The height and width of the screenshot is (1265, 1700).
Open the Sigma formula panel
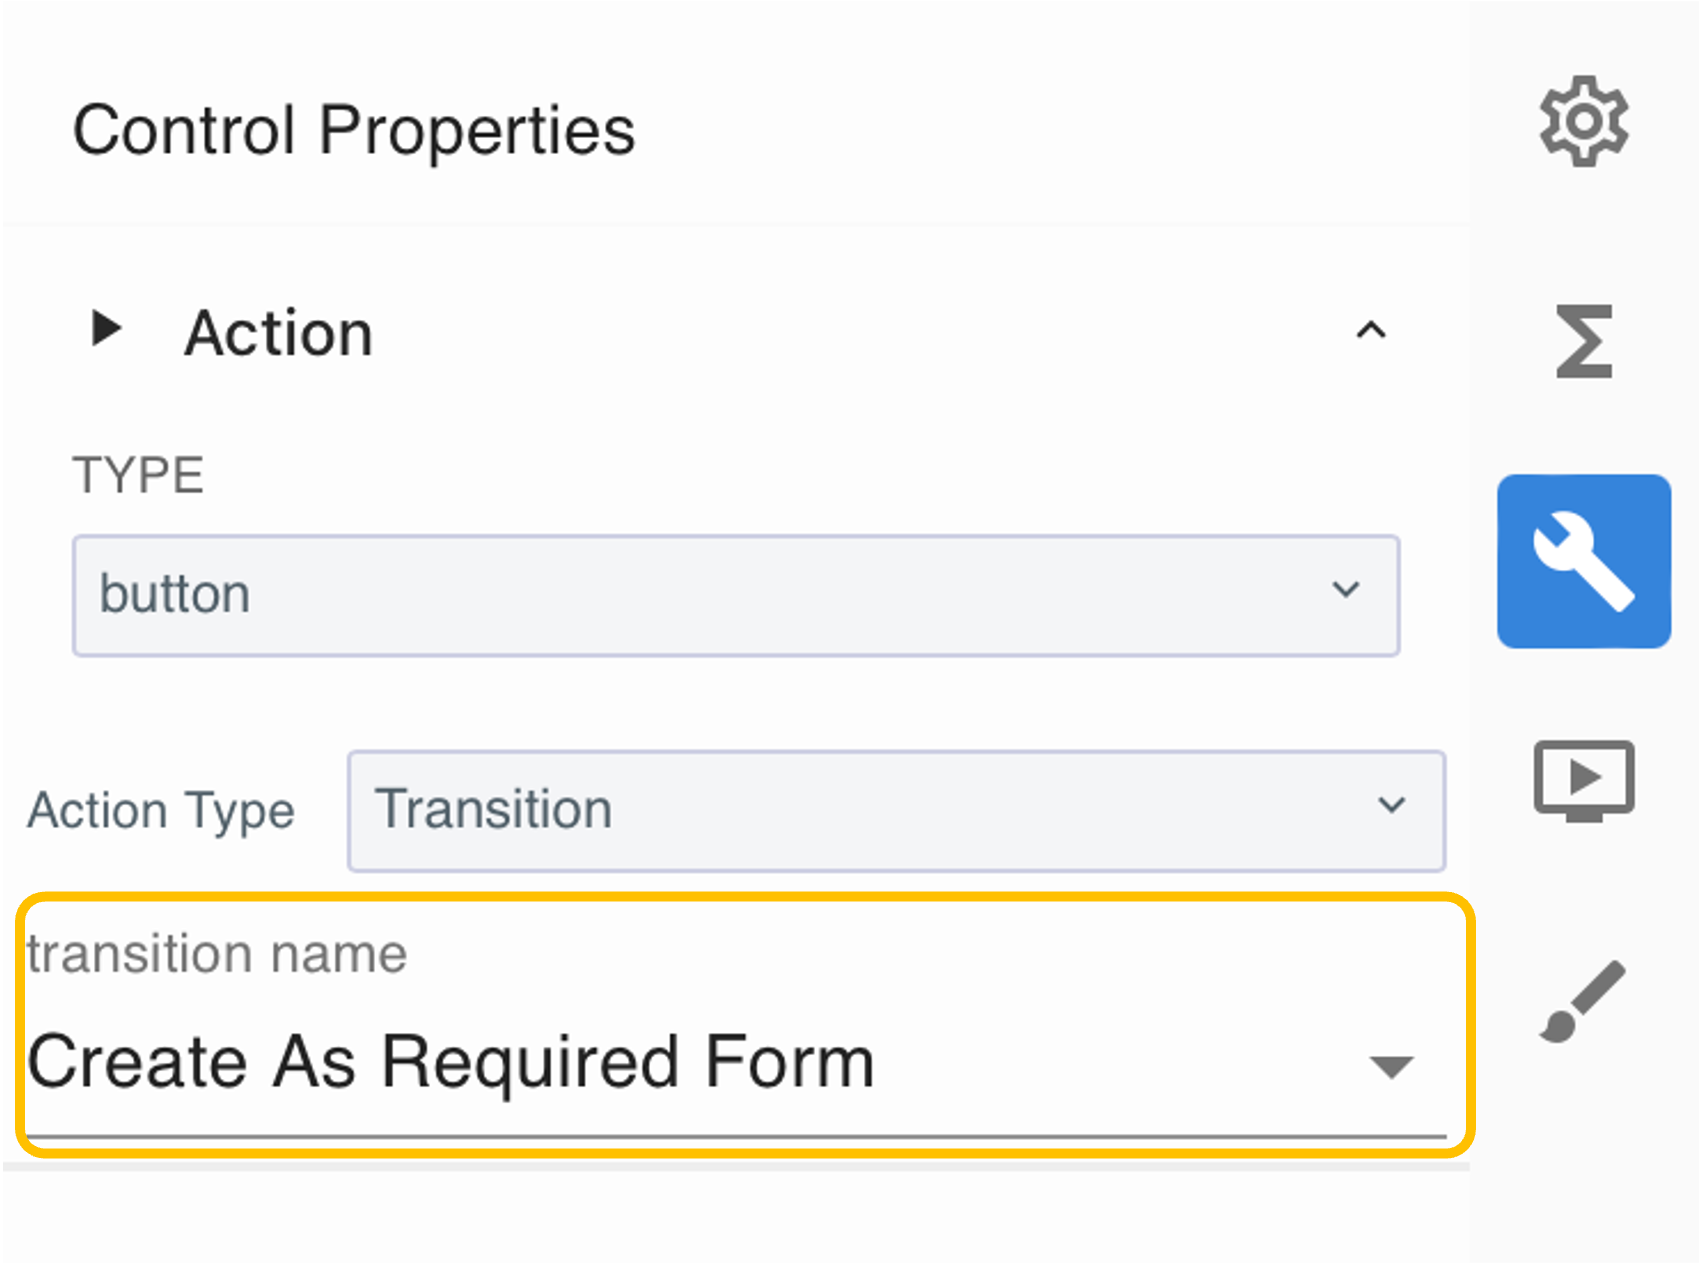click(x=1584, y=341)
